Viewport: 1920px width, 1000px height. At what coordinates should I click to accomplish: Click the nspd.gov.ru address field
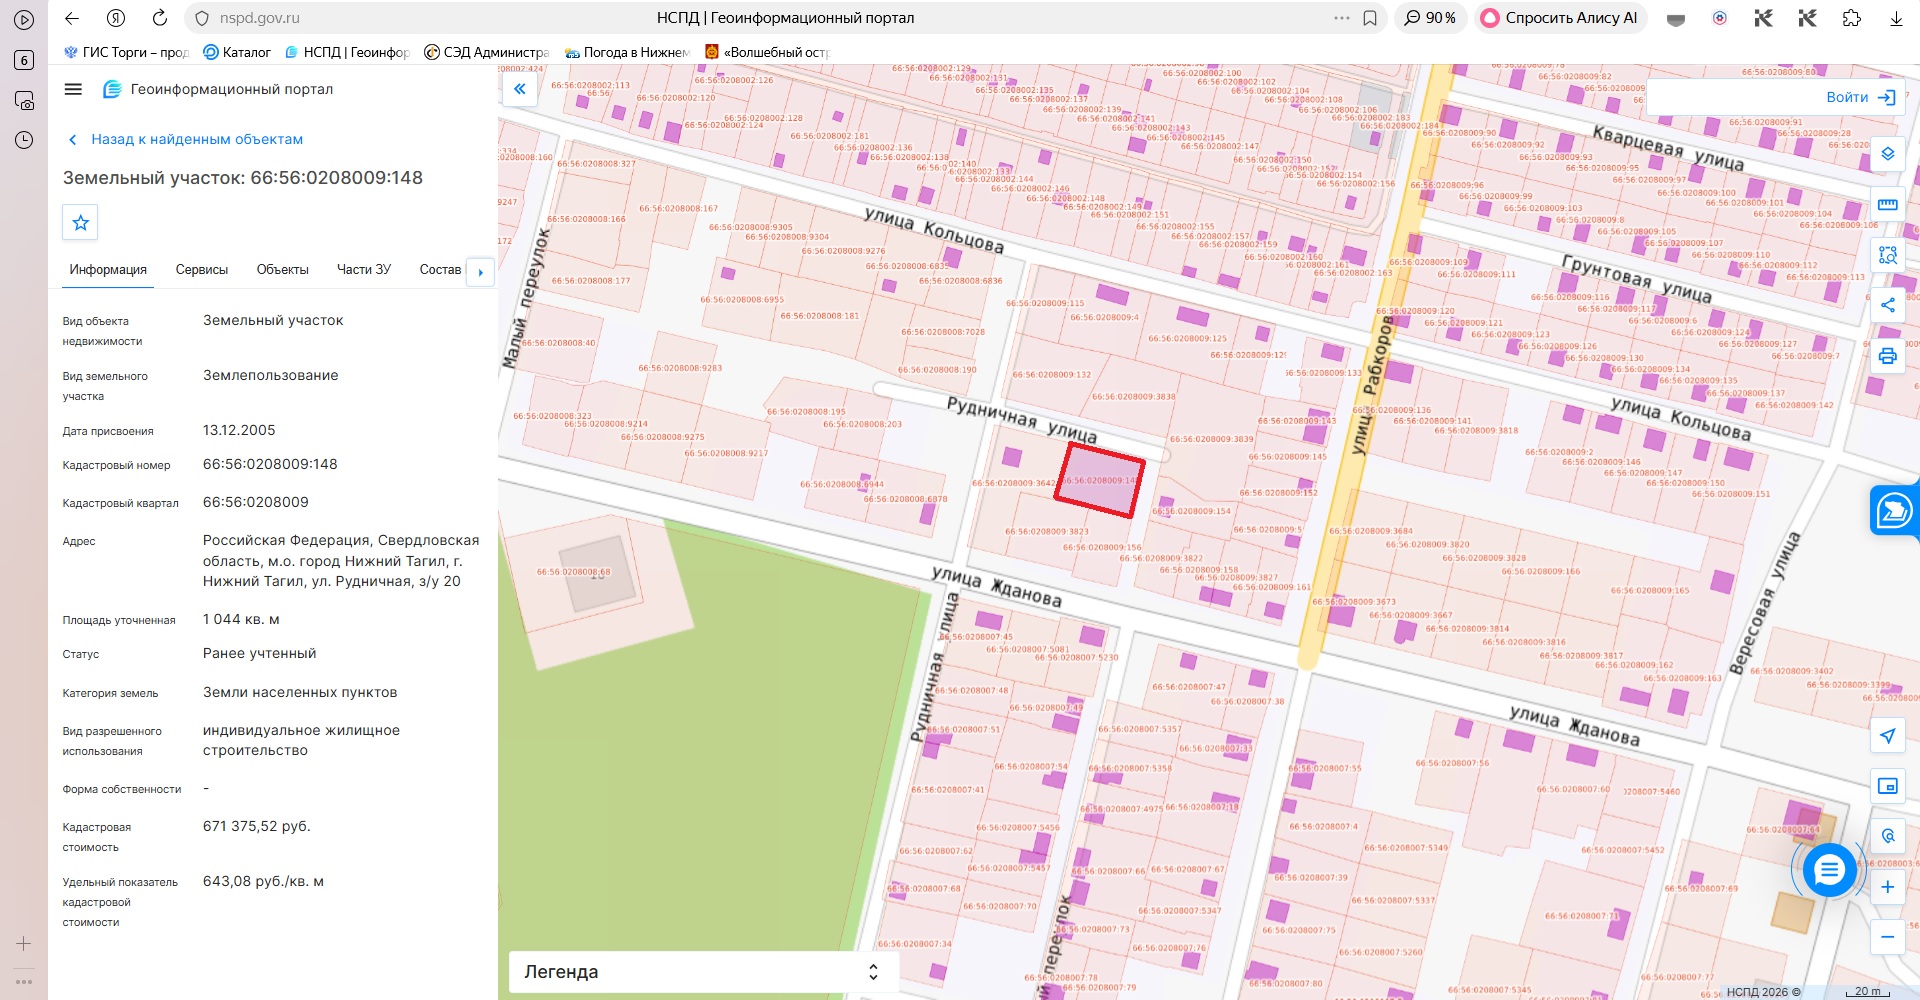tap(259, 18)
